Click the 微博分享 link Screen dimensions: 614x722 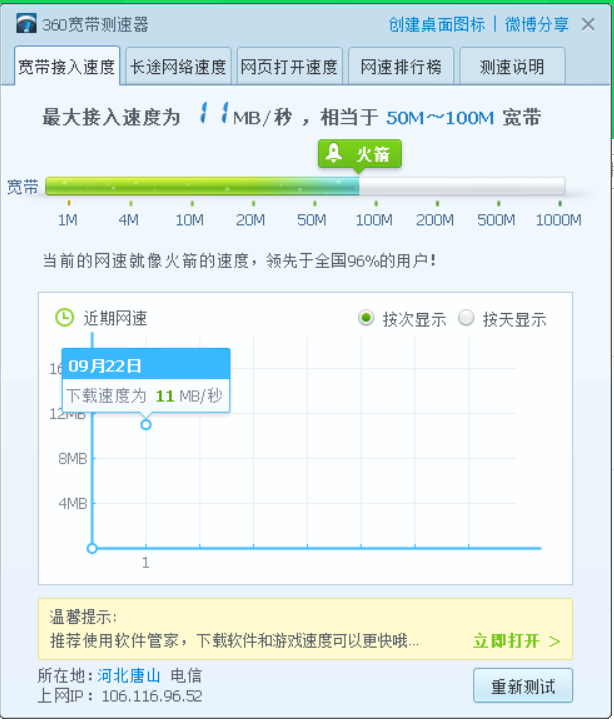coord(537,24)
